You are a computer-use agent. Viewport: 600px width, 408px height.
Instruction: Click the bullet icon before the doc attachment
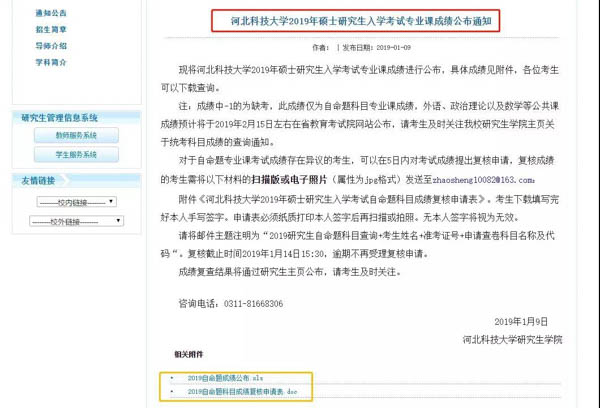(171, 392)
